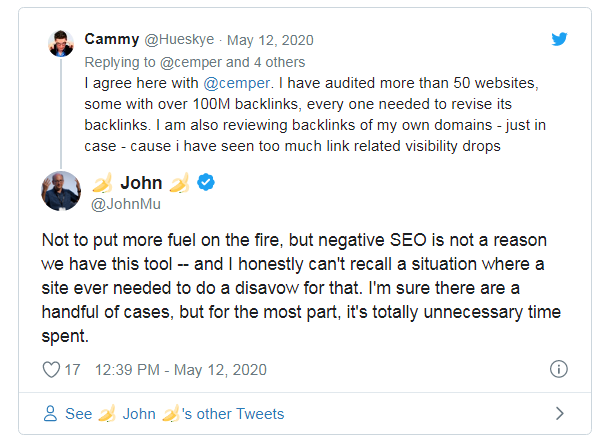Click See John's other Tweets link

point(175,414)
